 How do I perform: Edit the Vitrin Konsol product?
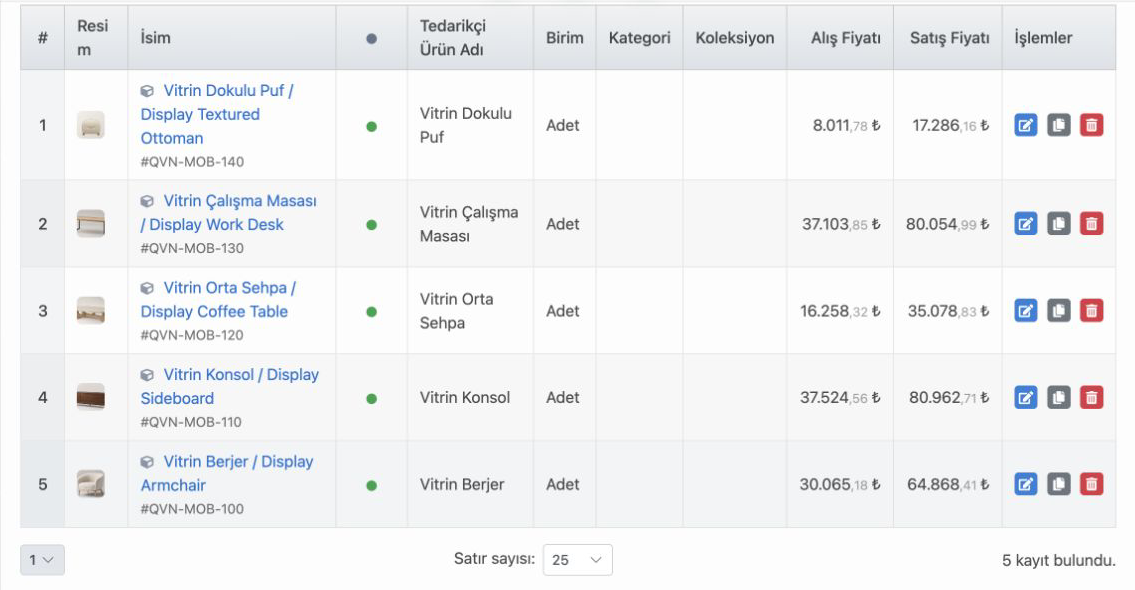click(1026, 397)
